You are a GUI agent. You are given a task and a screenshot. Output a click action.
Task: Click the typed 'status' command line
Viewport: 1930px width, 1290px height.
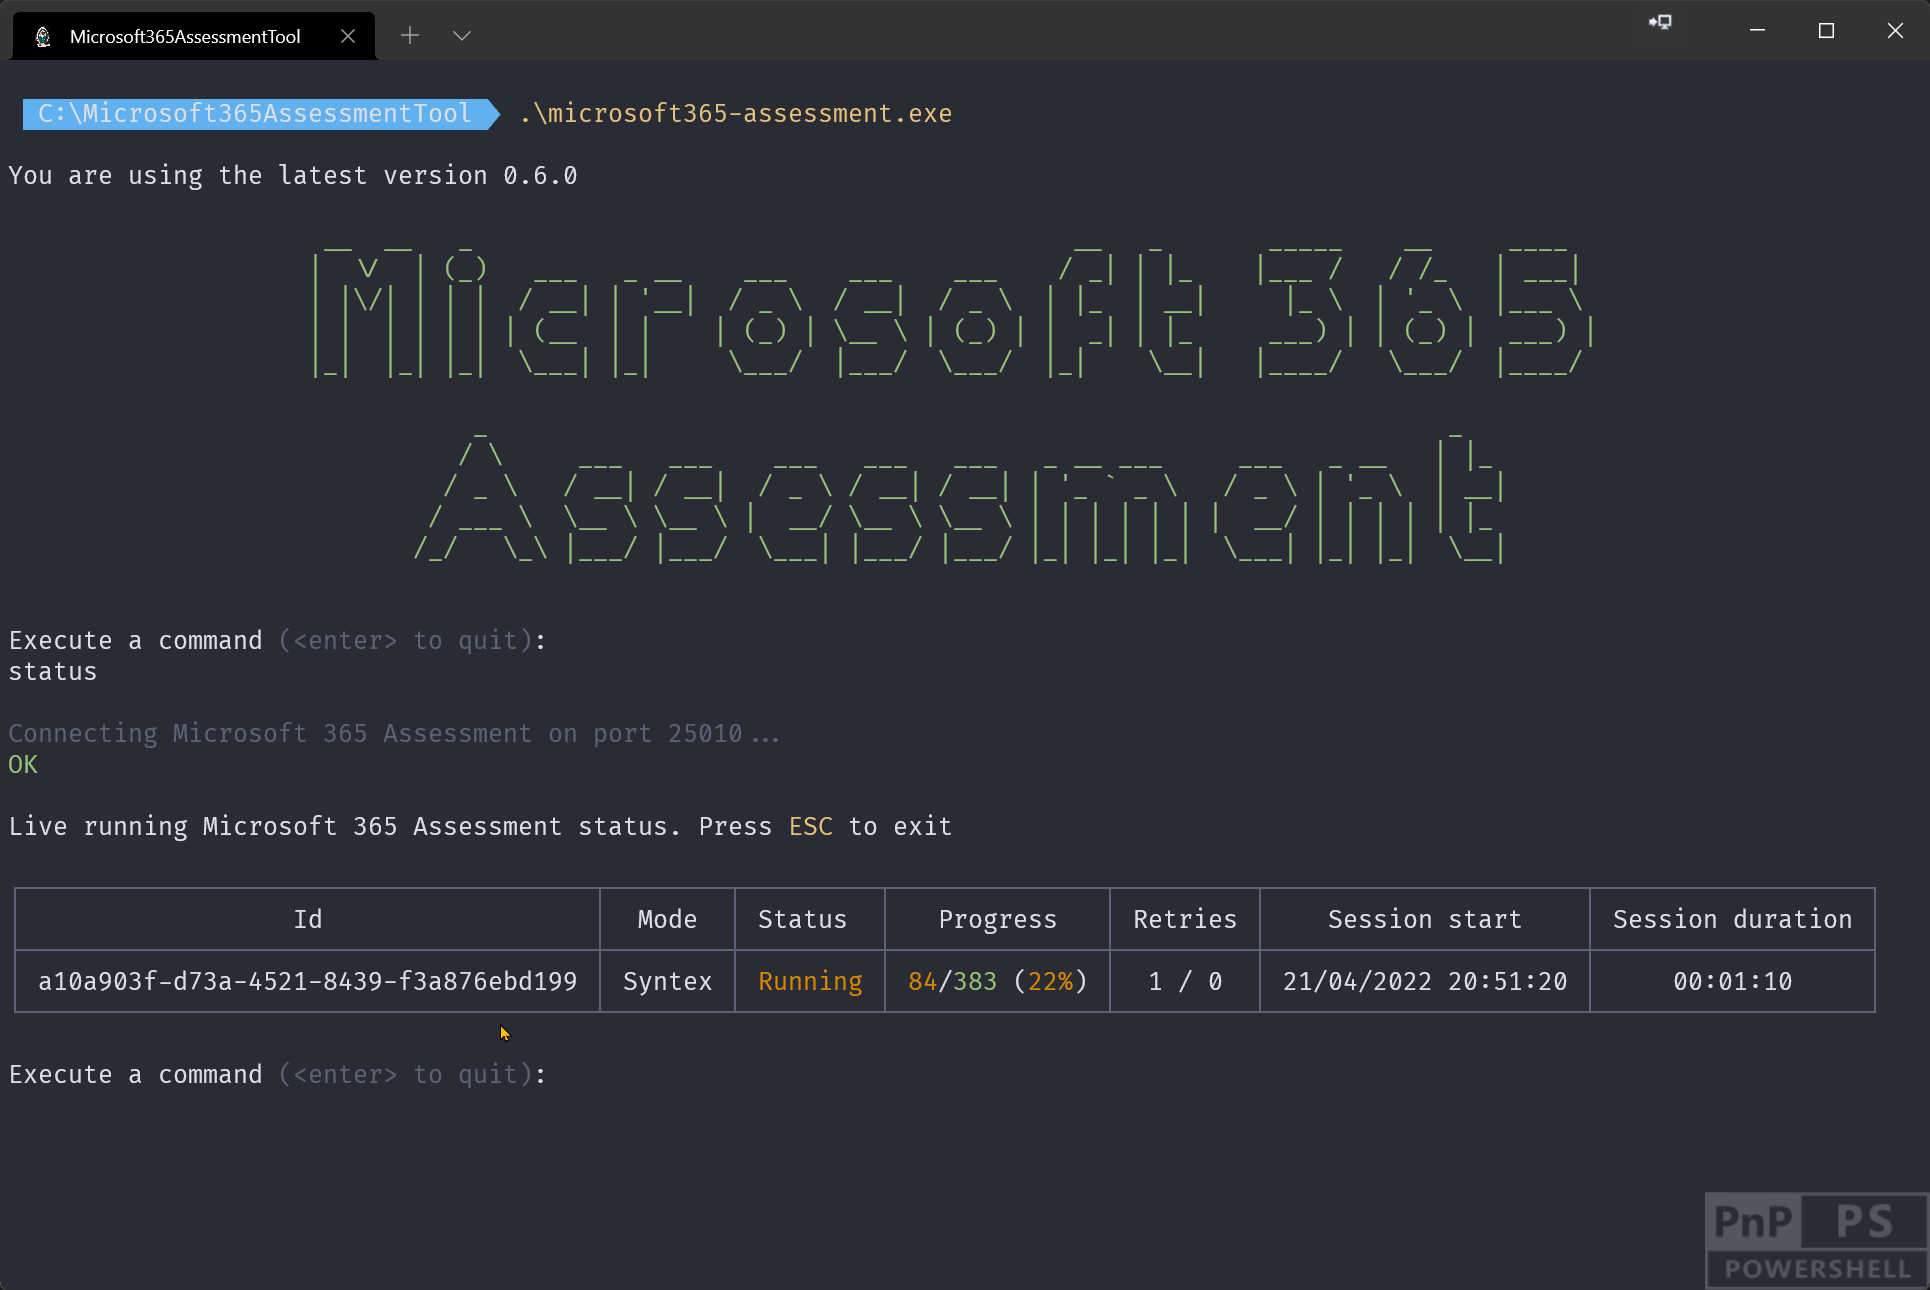tap(53, 672)
